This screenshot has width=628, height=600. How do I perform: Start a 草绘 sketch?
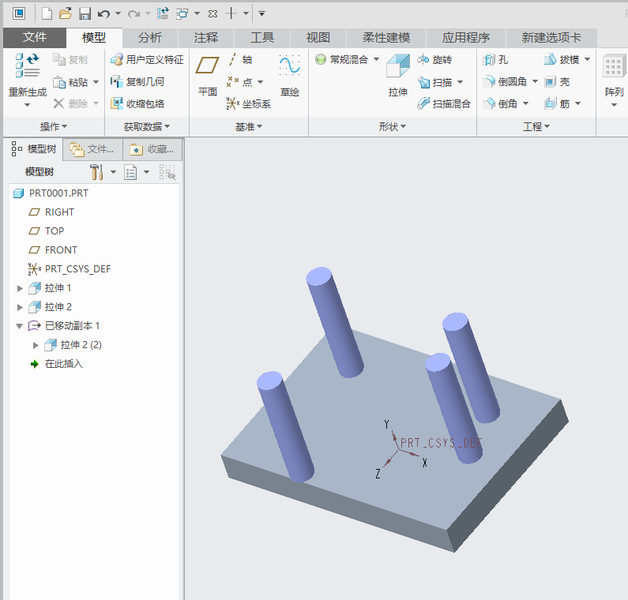click(x=290, y=76)
